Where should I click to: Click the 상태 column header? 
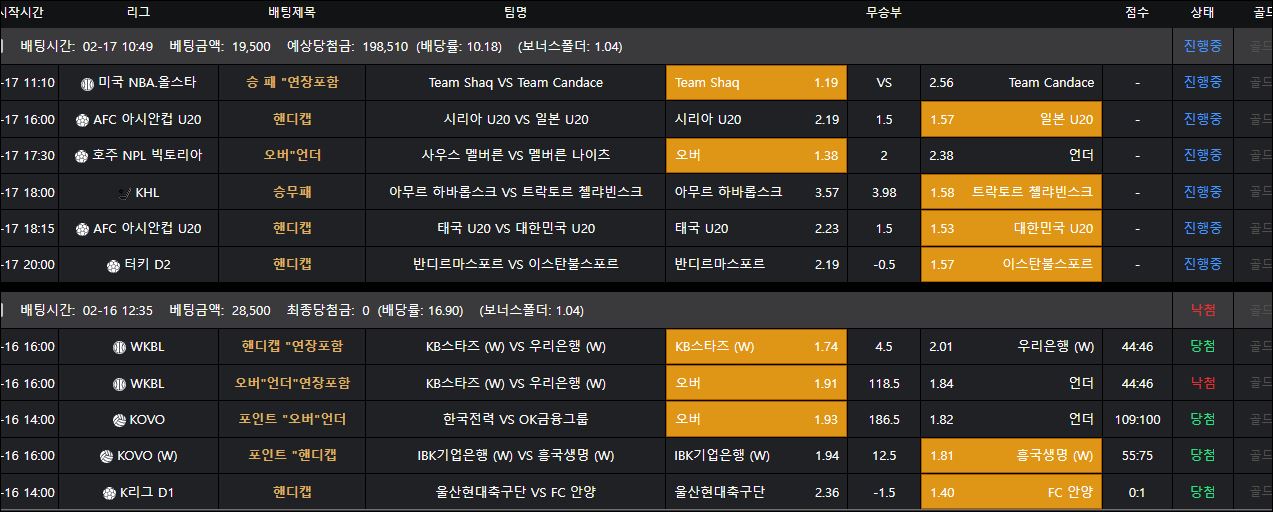1202,13
